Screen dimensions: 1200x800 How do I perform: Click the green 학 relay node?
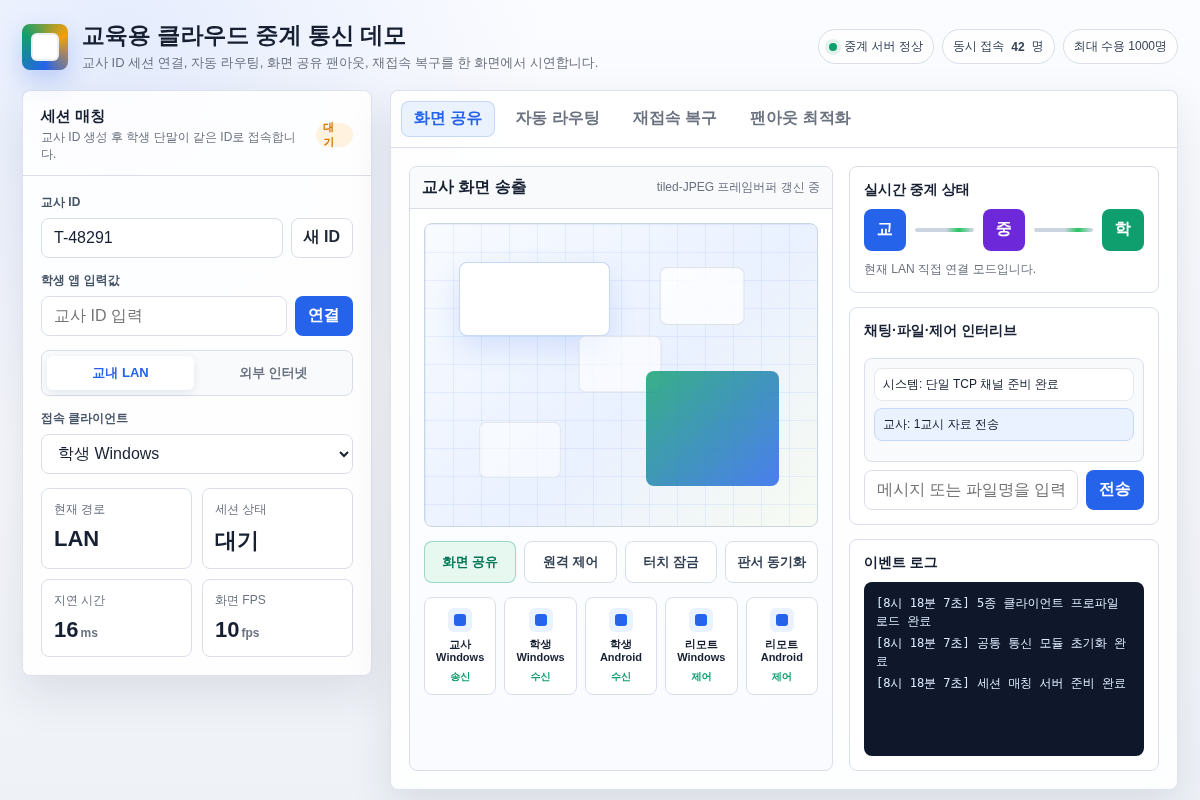coord(1123,230)
